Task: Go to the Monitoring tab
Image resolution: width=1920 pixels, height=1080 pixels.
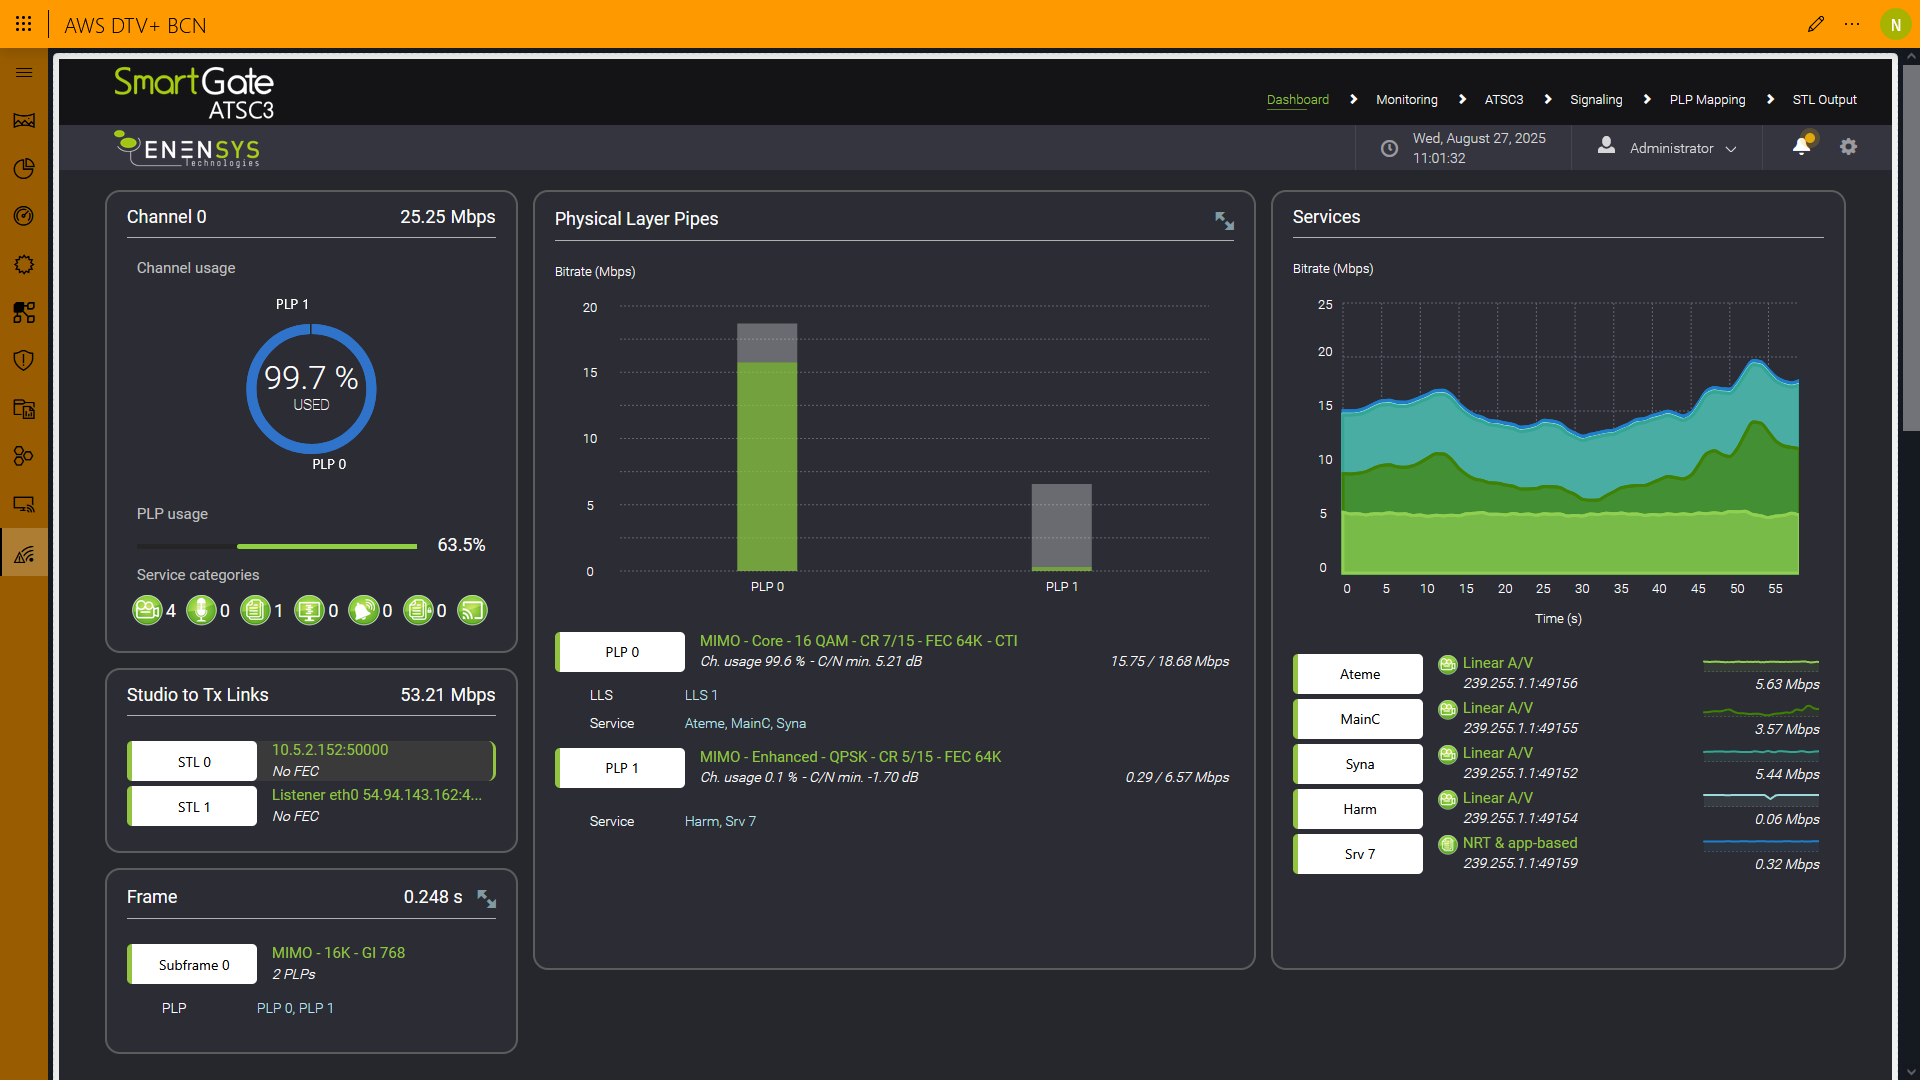Action: 1406,100
